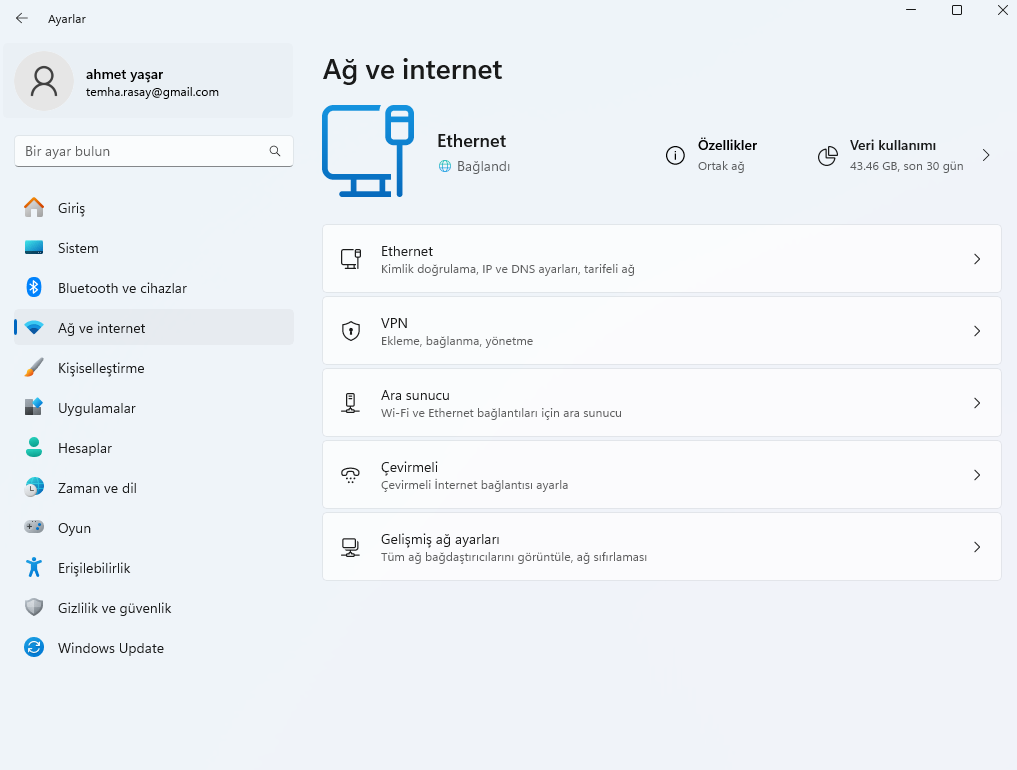The image size is (1017, 770).
Task: Select Uygulamalar from the sidebar
Action: tap(96, 408)
